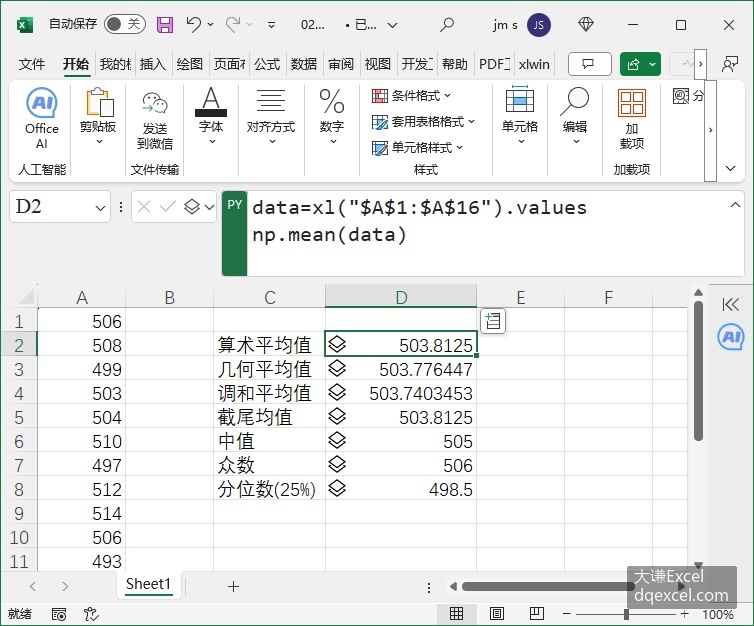This screenshot has height=626, width=754.
Task: Click the 100% zoom level
Action: coord(718,614)
